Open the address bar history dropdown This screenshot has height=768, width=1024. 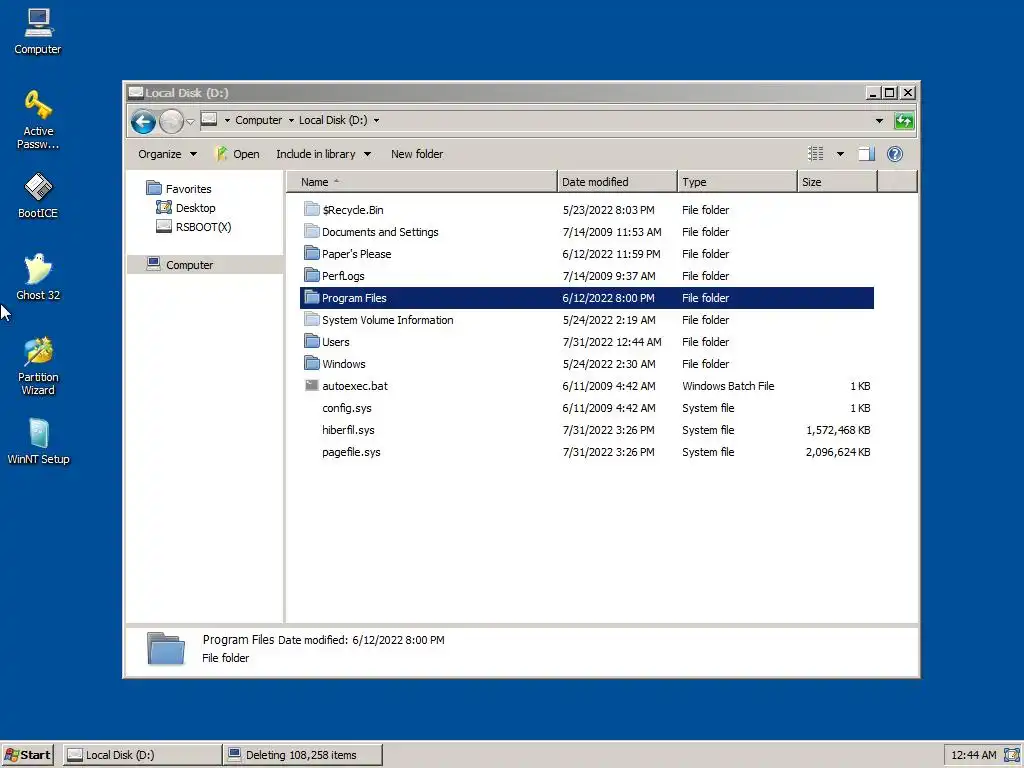tap(879, 121)
